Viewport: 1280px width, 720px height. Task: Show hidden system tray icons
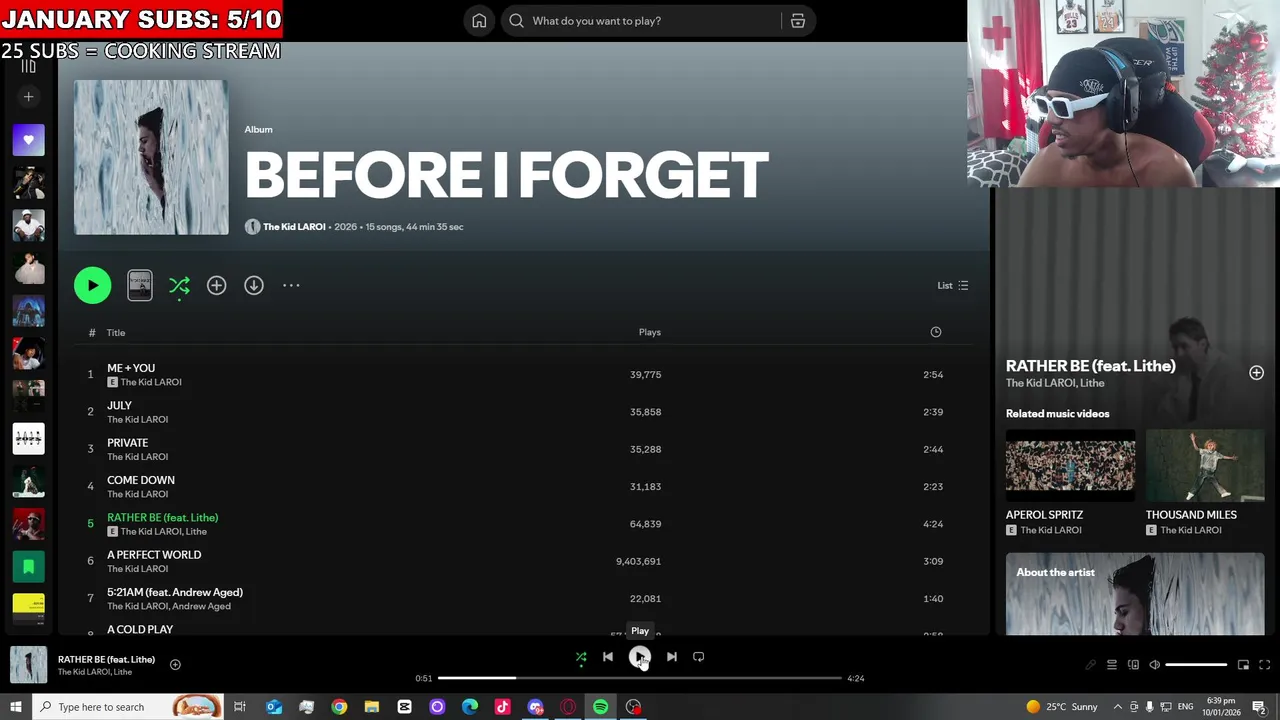(x=1117, y=707)
